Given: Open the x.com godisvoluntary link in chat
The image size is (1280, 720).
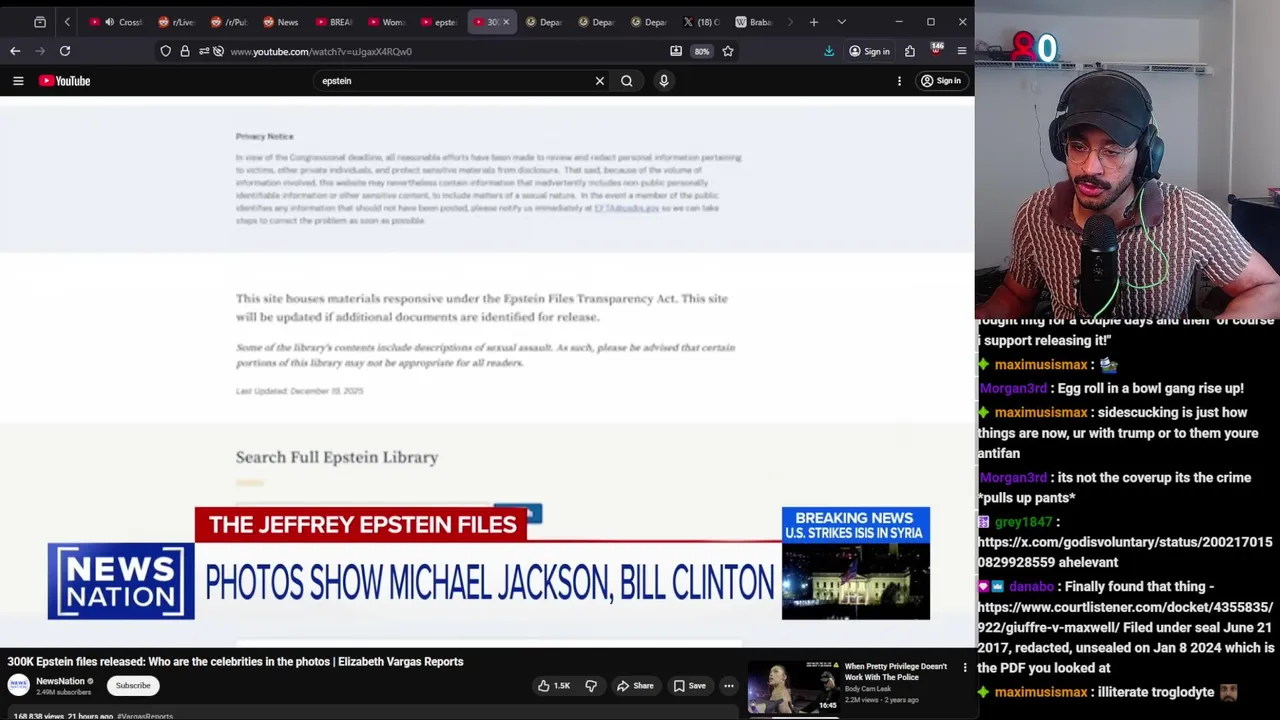Looking at the screenshot, I should pyautogui.click(x=1125, y=552).
